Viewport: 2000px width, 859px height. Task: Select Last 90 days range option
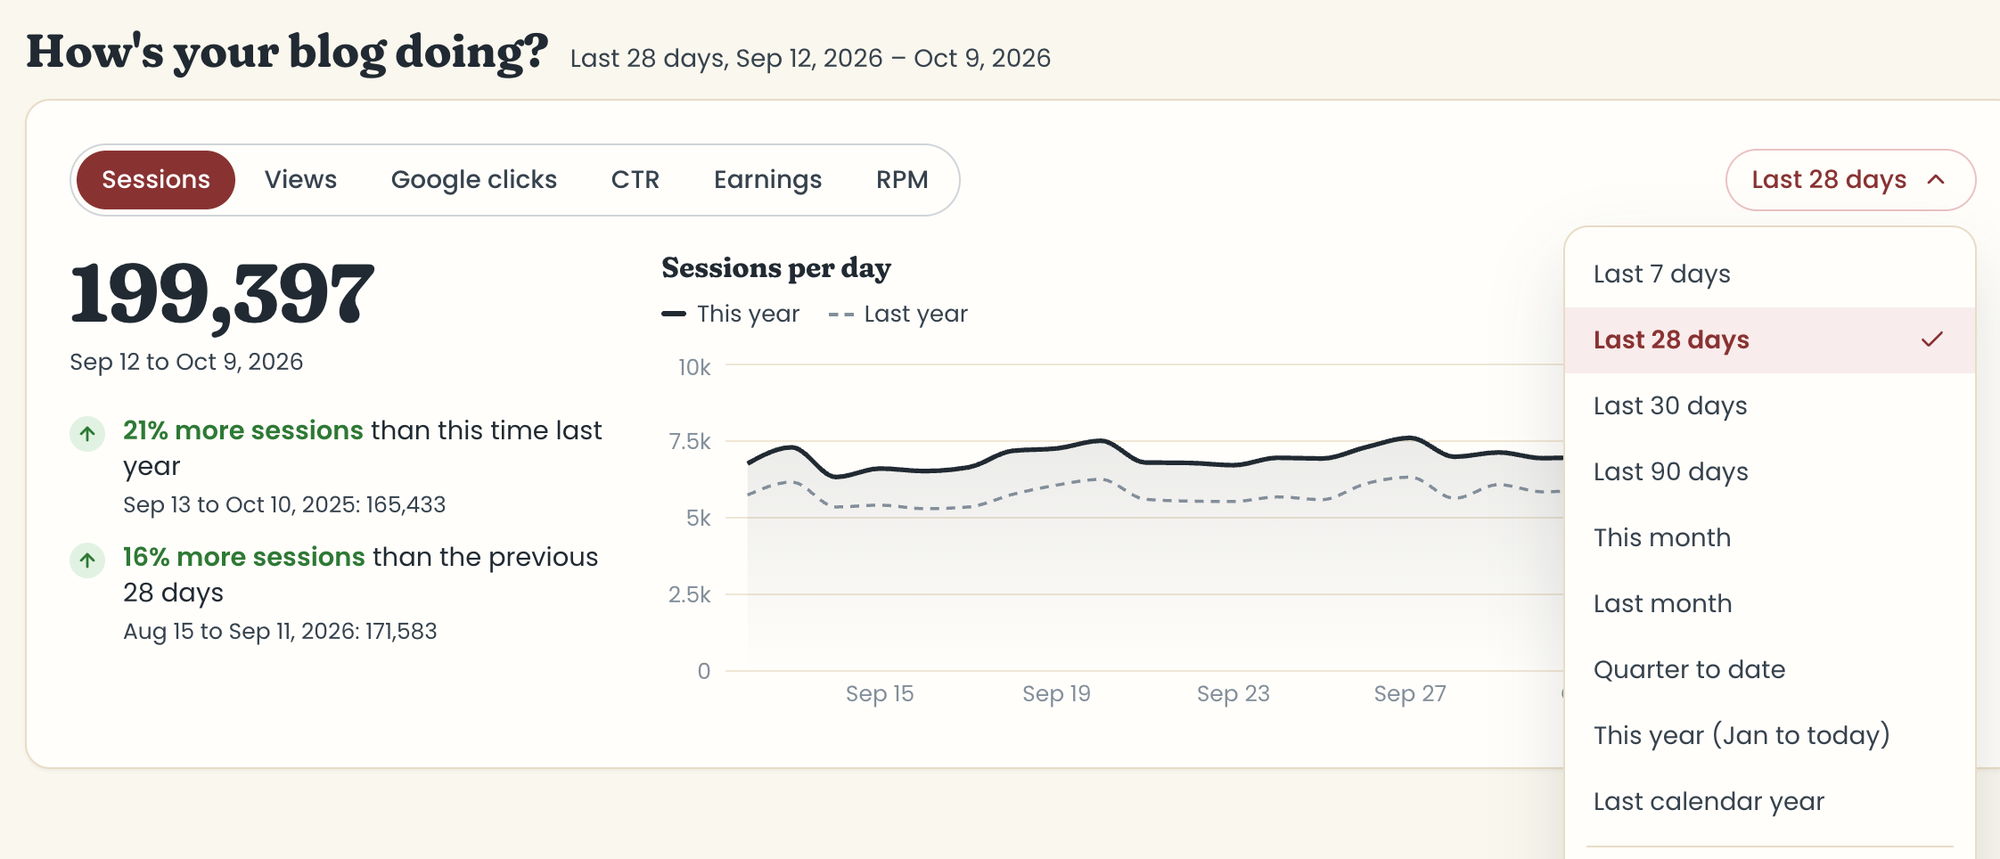coord(1770,472)
